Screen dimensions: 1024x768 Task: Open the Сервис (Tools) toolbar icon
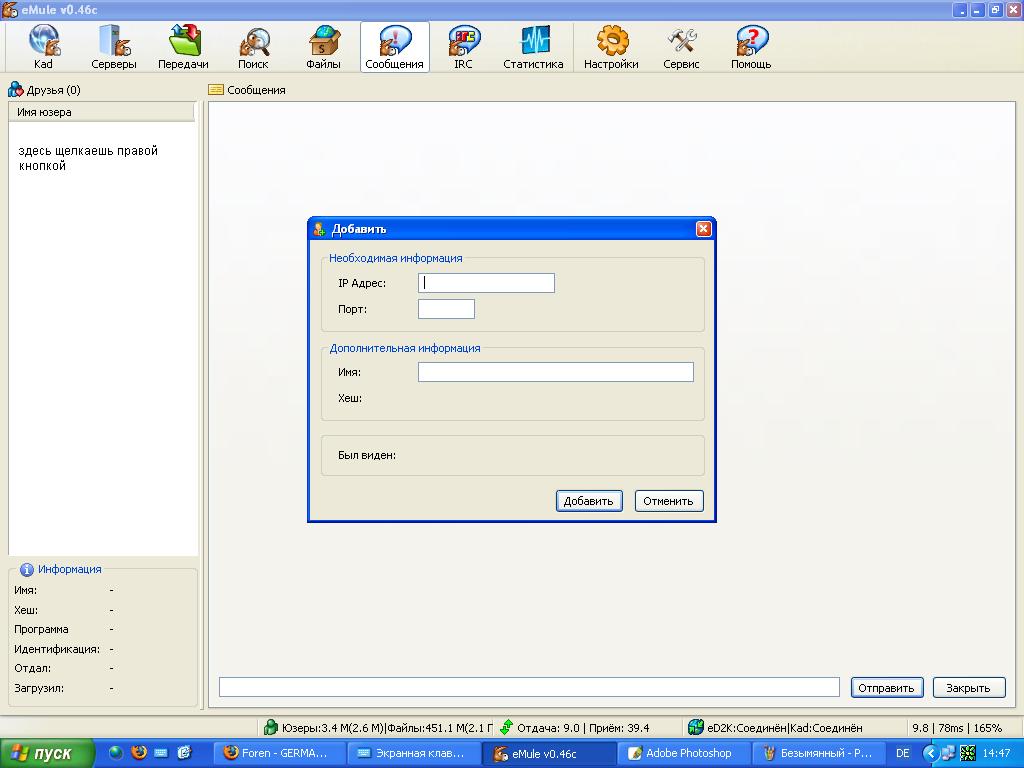coord(681,47)
